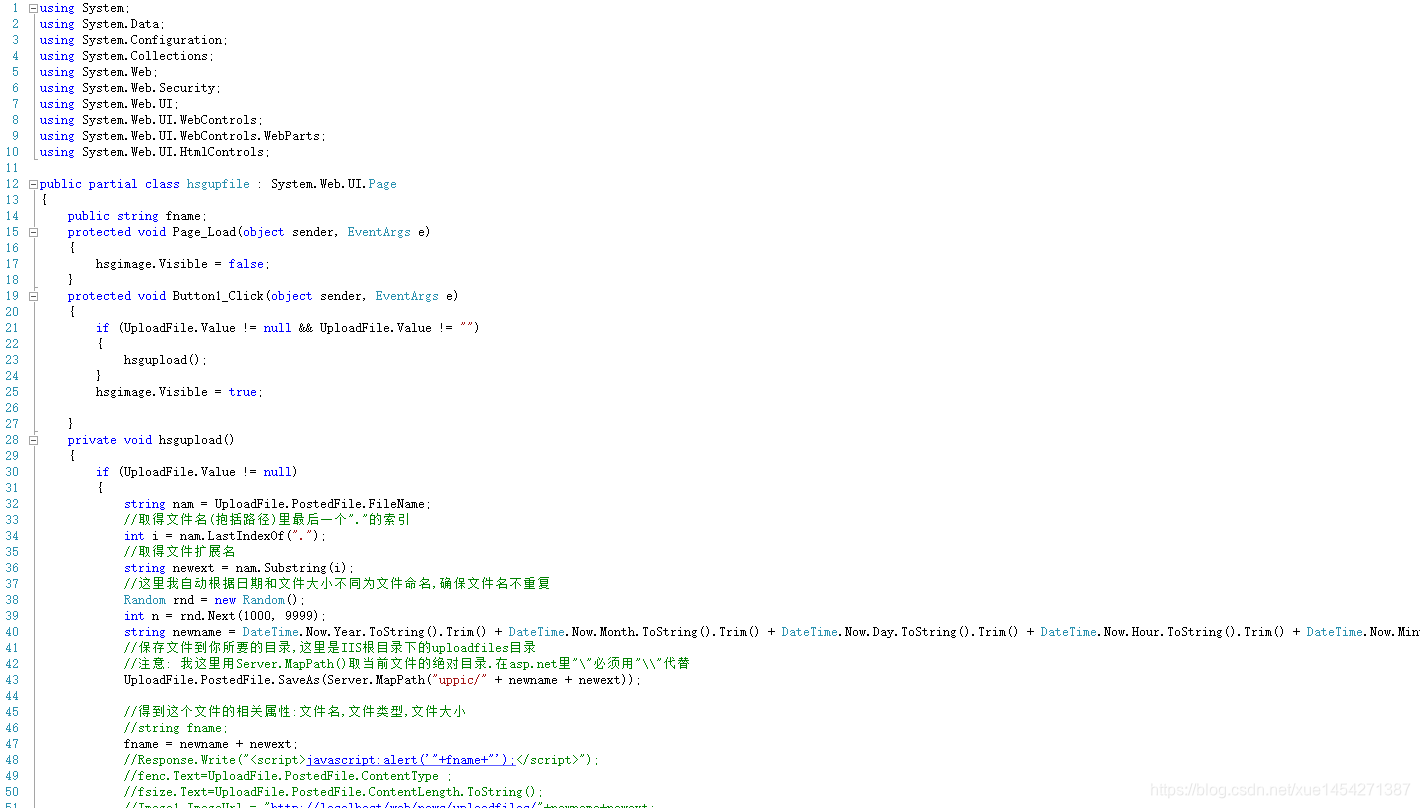Click line number 44 in the gutter
The width and height of the screenshot is (1420, 808).
click(12, 696)
